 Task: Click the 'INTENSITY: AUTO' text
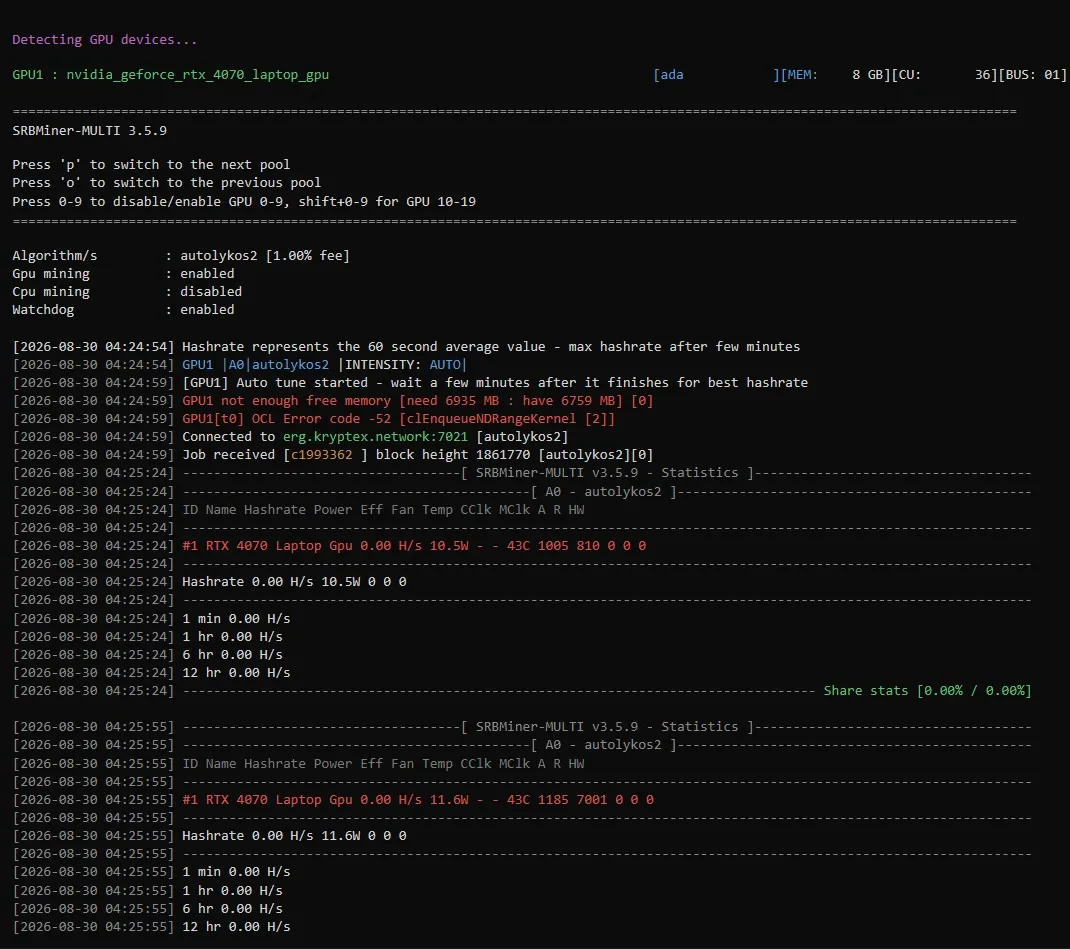point(403,365)
